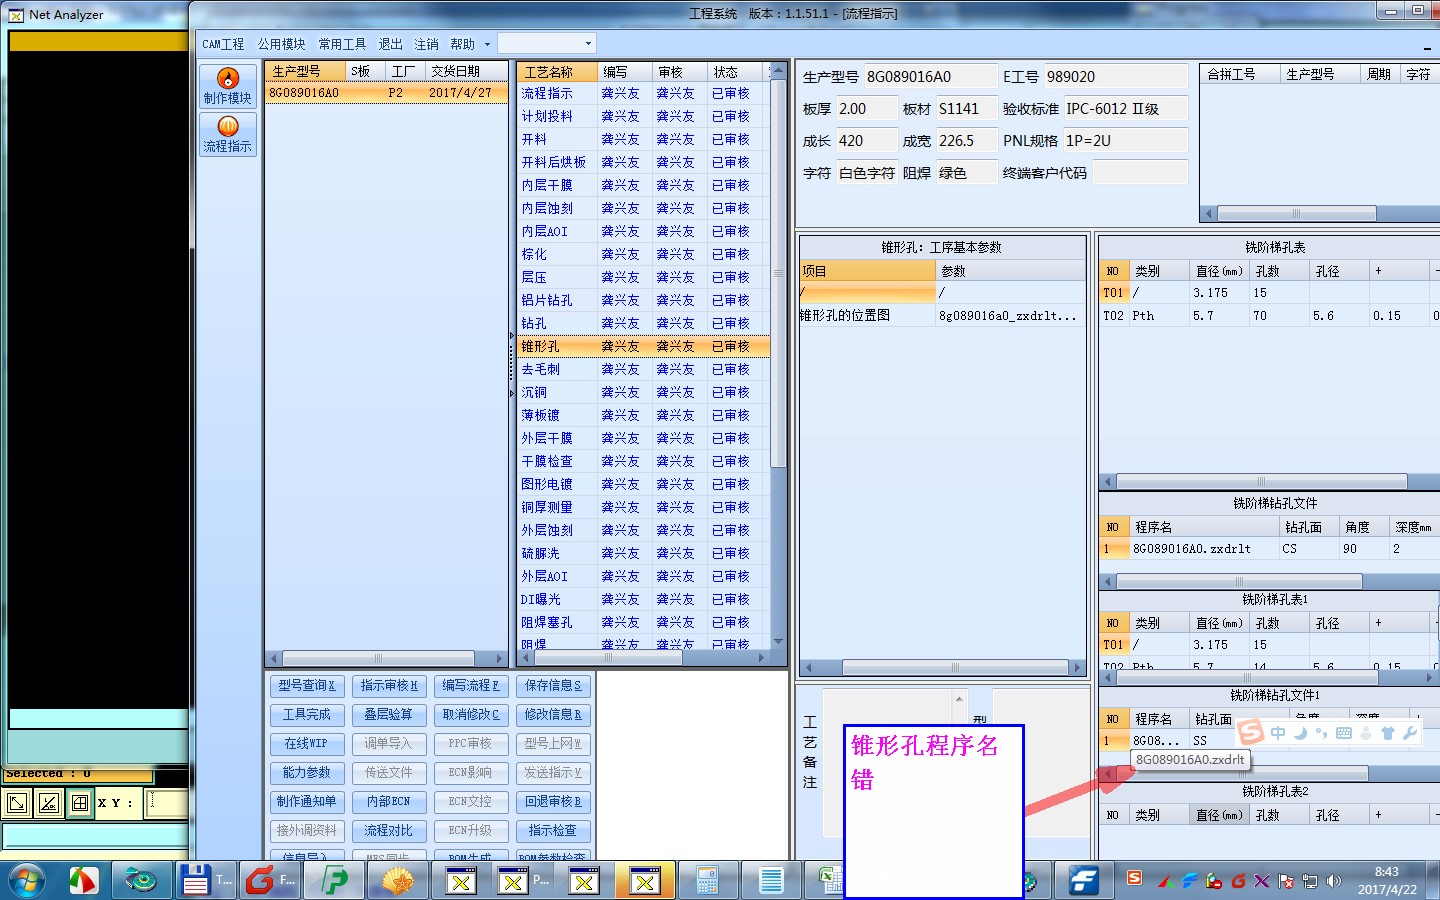The image size is (1440, 900).
Task: Click the 制作通知单 button
Action: point(307,802)
